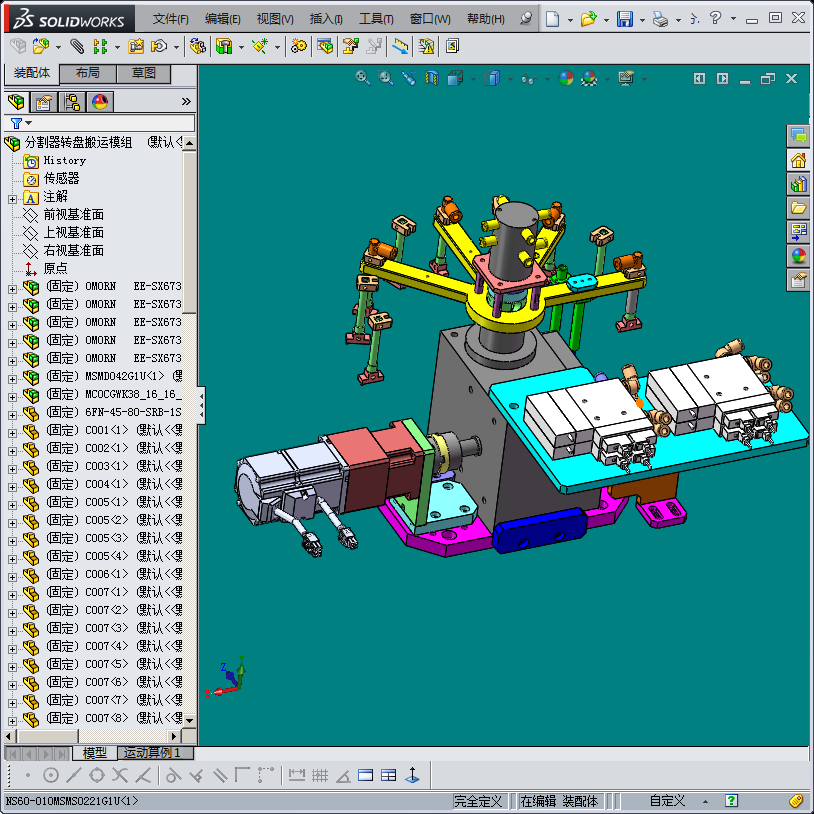Screen dimensions: 814x814
Task: Click New Motion Study icon
Action: [x=299, y=47]
